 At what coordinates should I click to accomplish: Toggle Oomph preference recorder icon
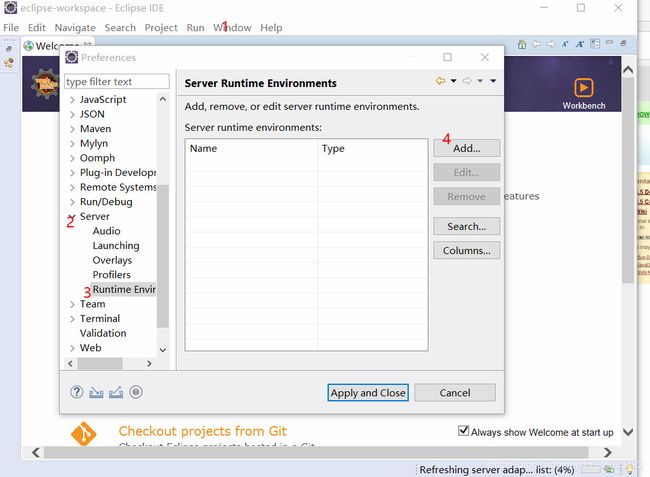tap(136, 392)
